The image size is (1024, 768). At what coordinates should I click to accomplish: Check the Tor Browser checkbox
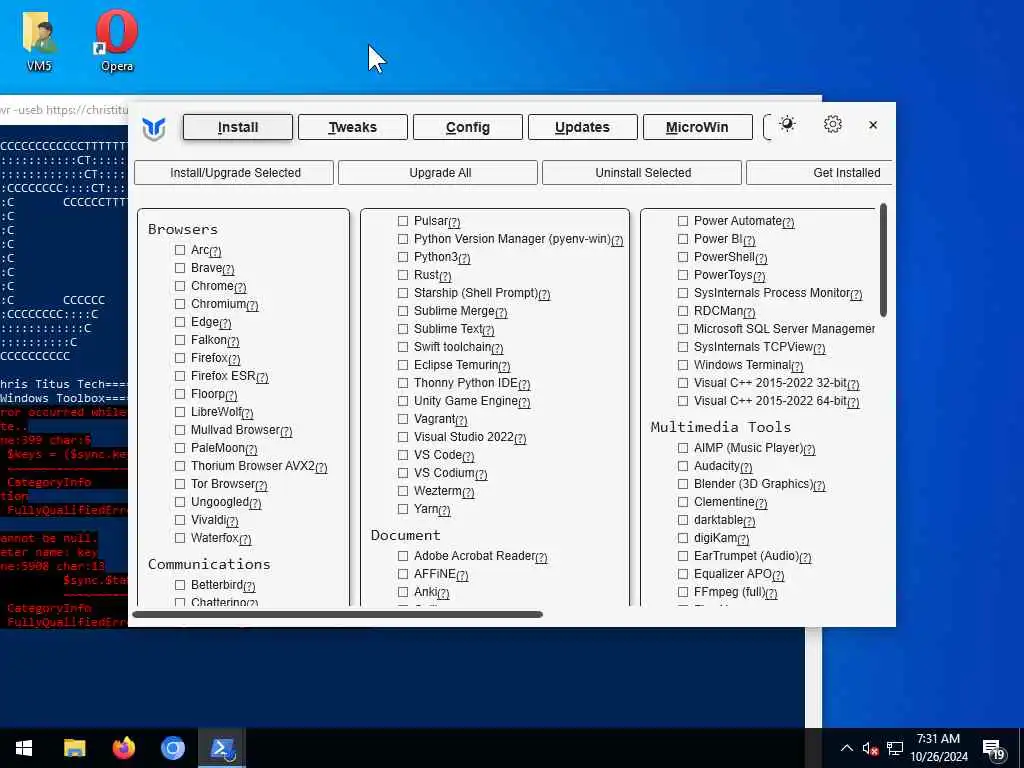coord(180,484)
